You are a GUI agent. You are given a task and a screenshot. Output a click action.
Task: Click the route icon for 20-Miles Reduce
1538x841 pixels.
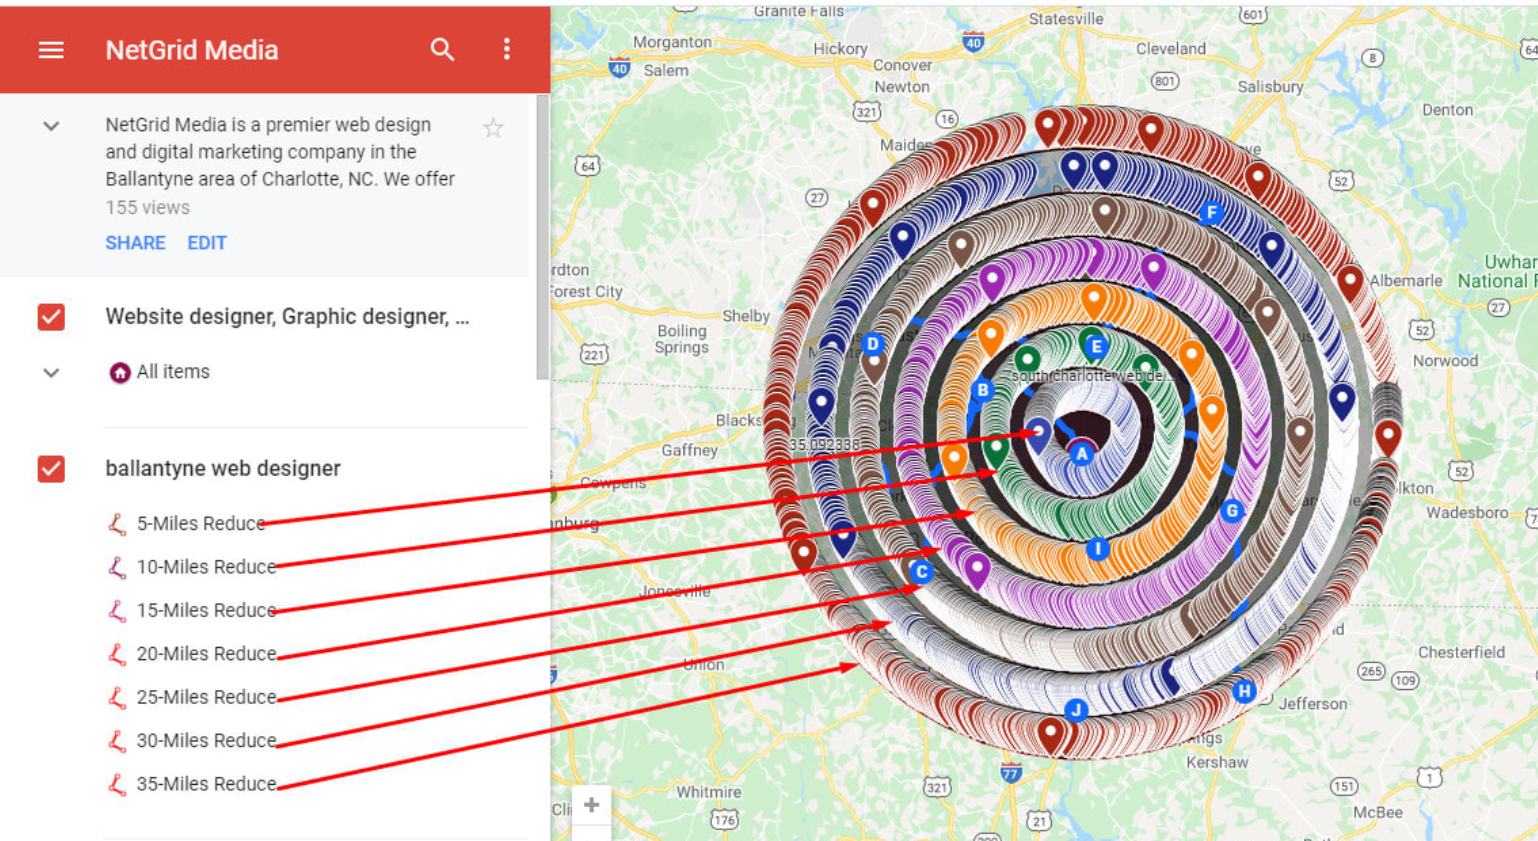(x=118, y=654)
